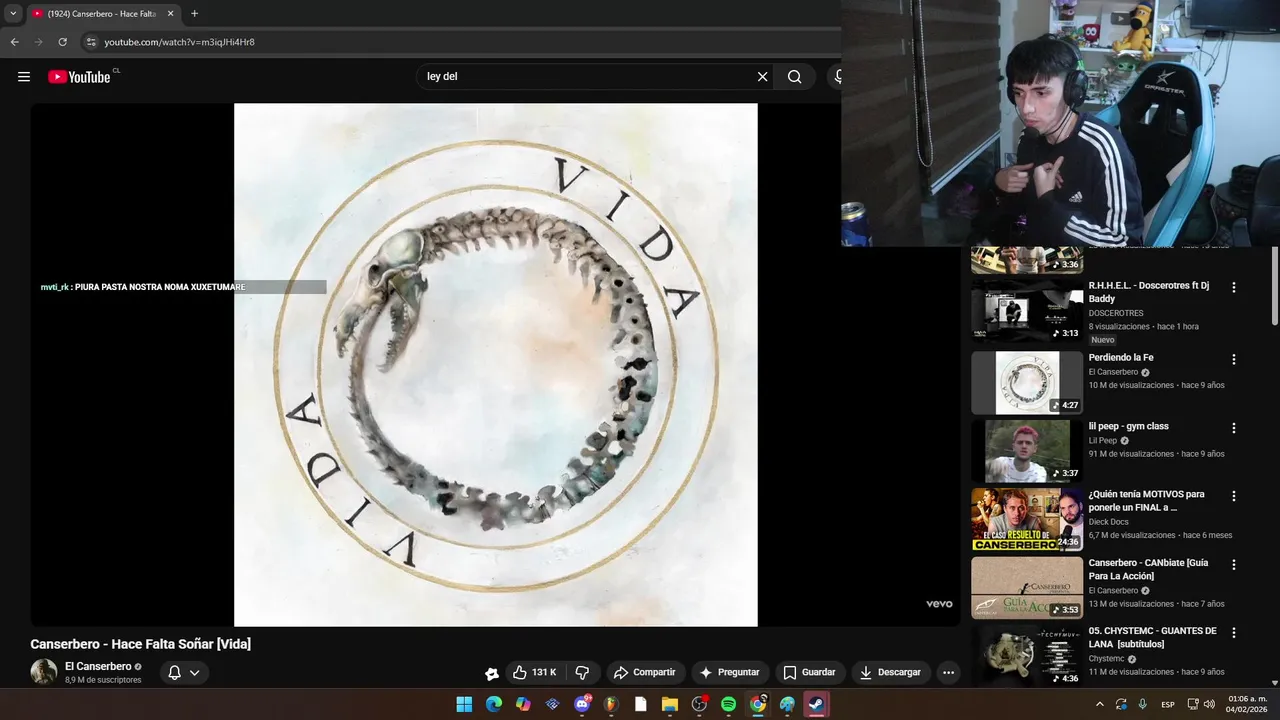The height and width of the screenshot is (720, 1280).
Task: Open the Perdiendo la Fe thumbnail
Action: (x=1027, y=382)
